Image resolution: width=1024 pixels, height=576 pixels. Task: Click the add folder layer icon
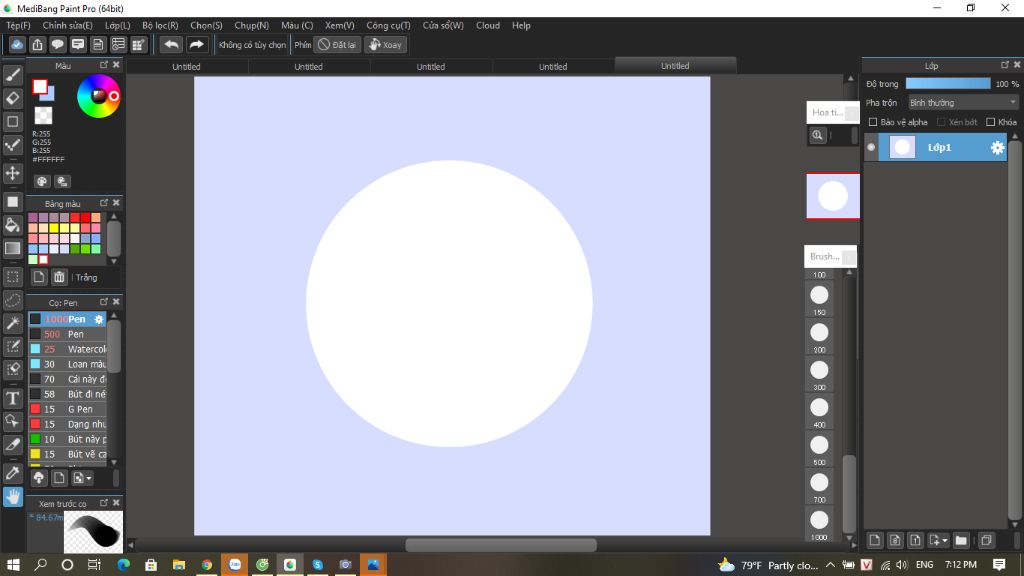tap(961, 540)
